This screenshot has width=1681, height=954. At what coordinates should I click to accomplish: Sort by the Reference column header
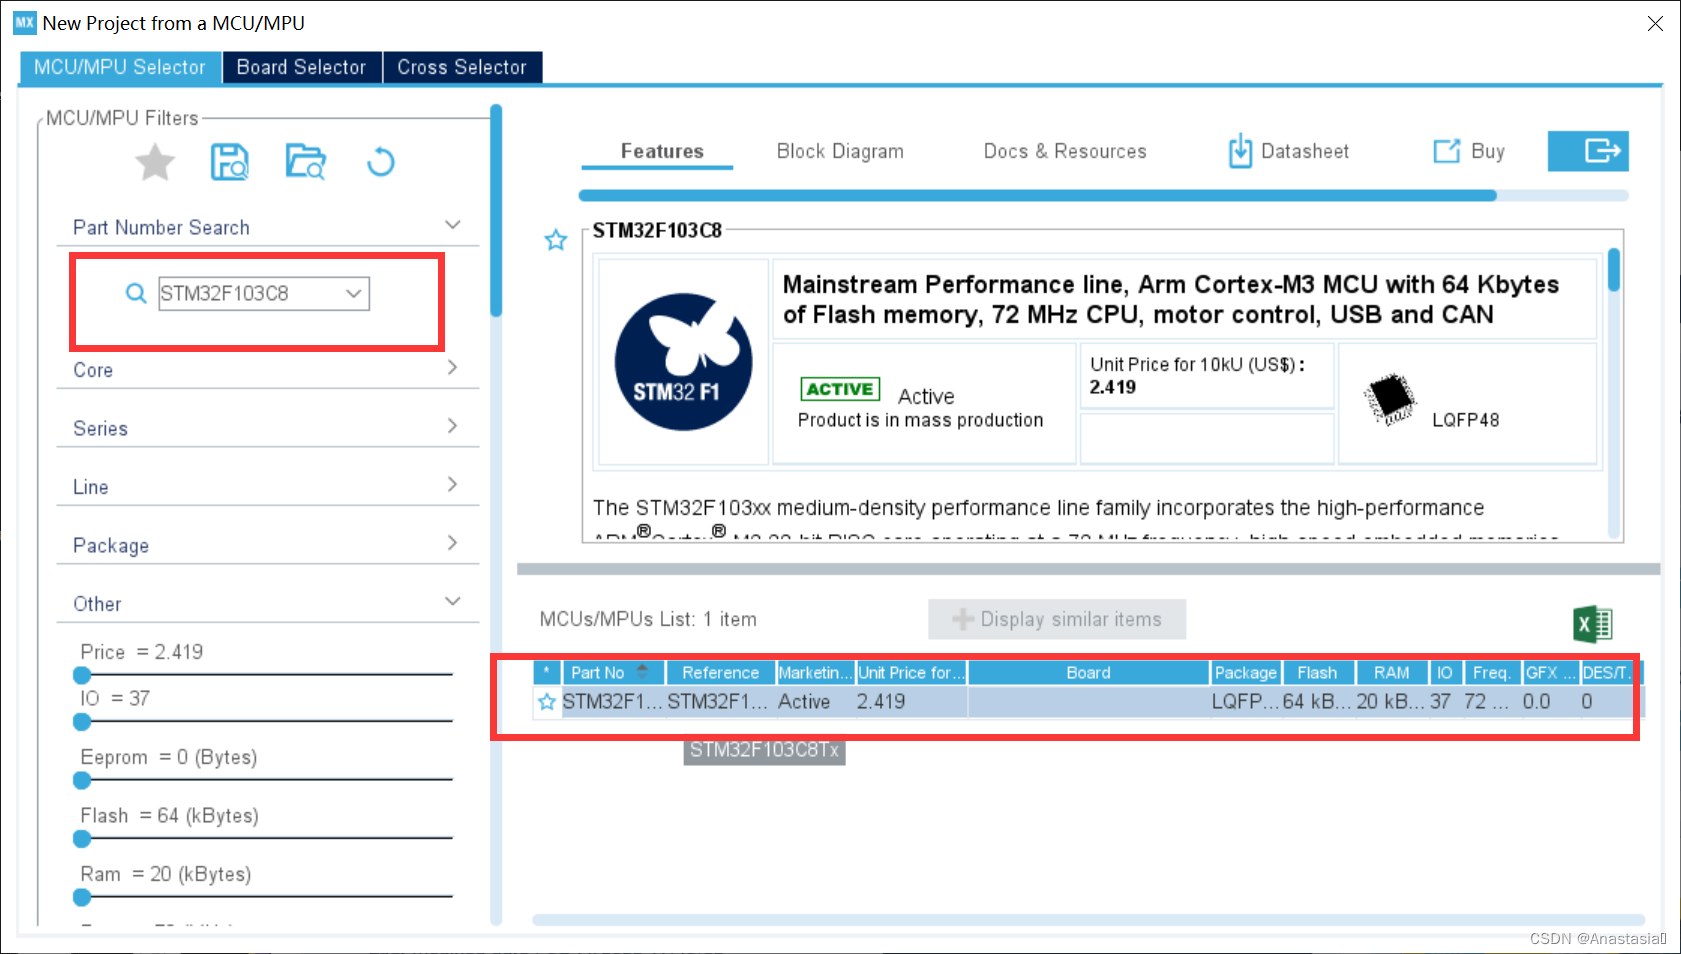721,673
